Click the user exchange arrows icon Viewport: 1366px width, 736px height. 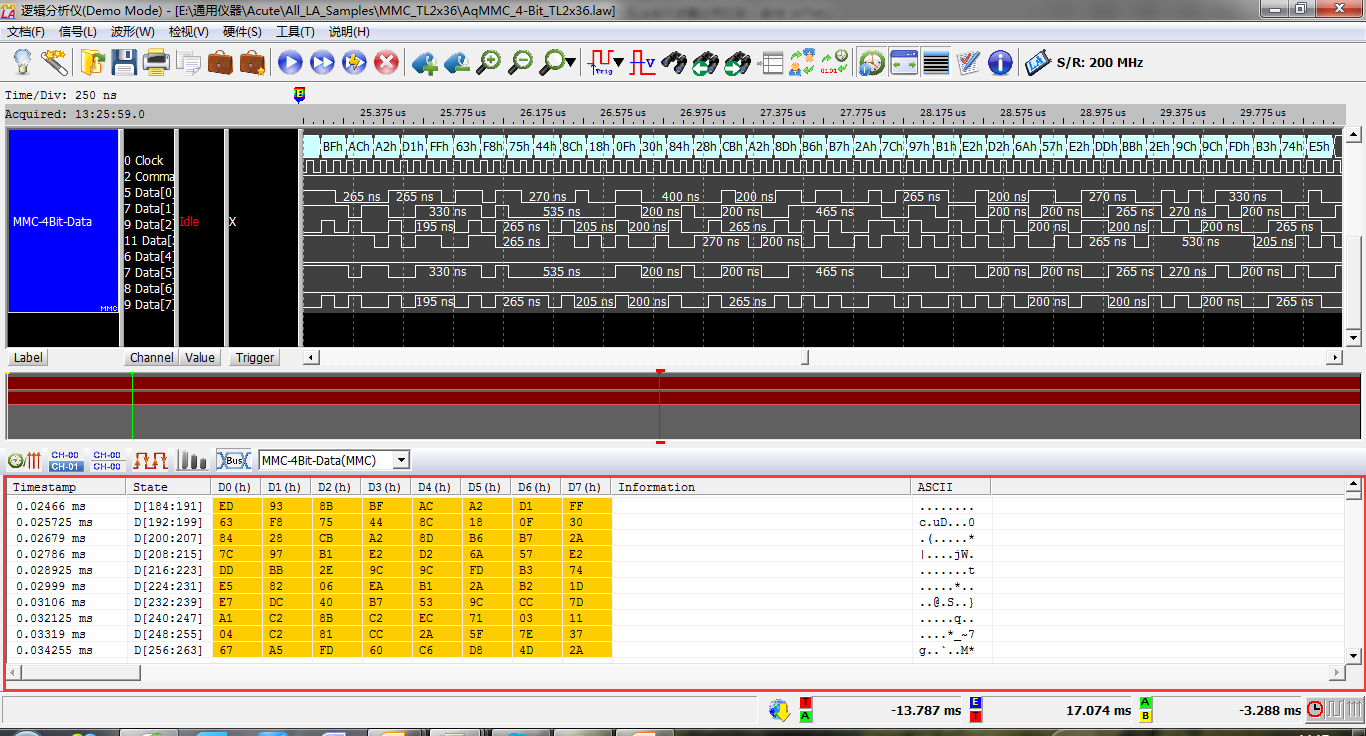pyautogui.click(x=802, y=62)
